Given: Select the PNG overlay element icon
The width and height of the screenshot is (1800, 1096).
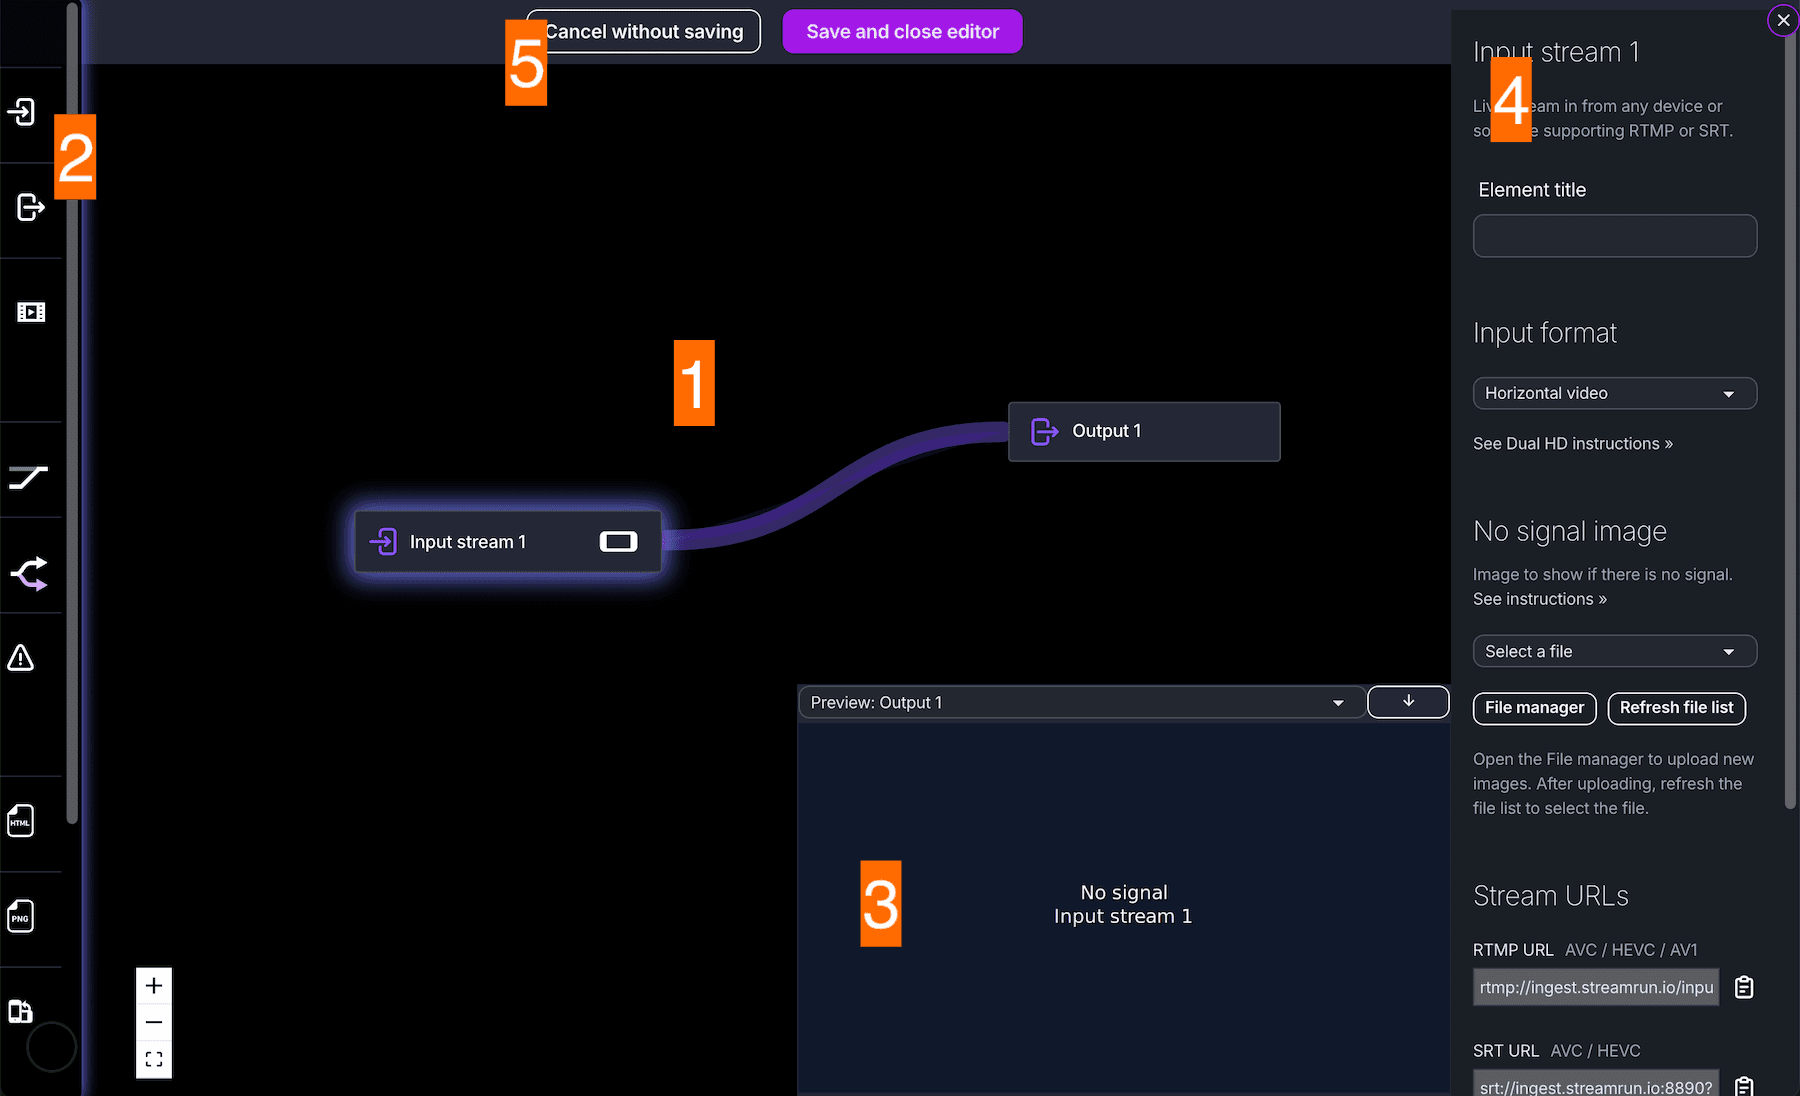Looking at the screenshot, I should [x=20, y=915].
